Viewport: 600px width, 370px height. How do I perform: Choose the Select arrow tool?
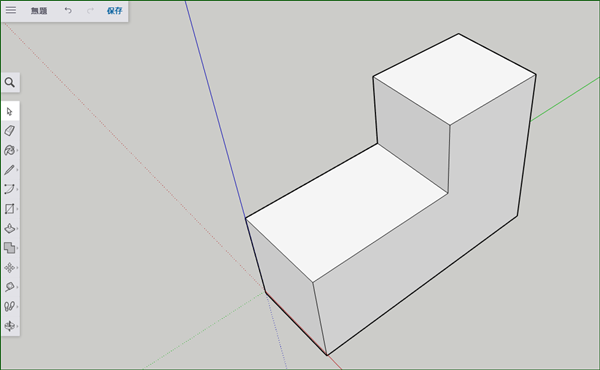point(10,111)
